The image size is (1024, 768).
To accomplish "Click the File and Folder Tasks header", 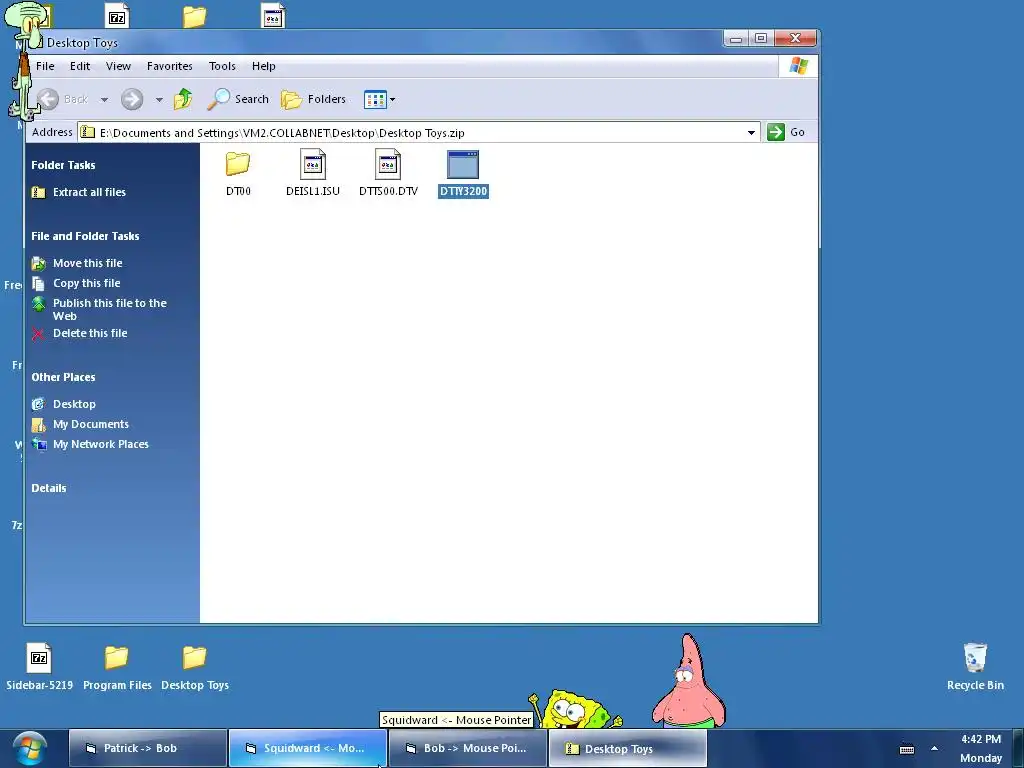I will [85, 236].
